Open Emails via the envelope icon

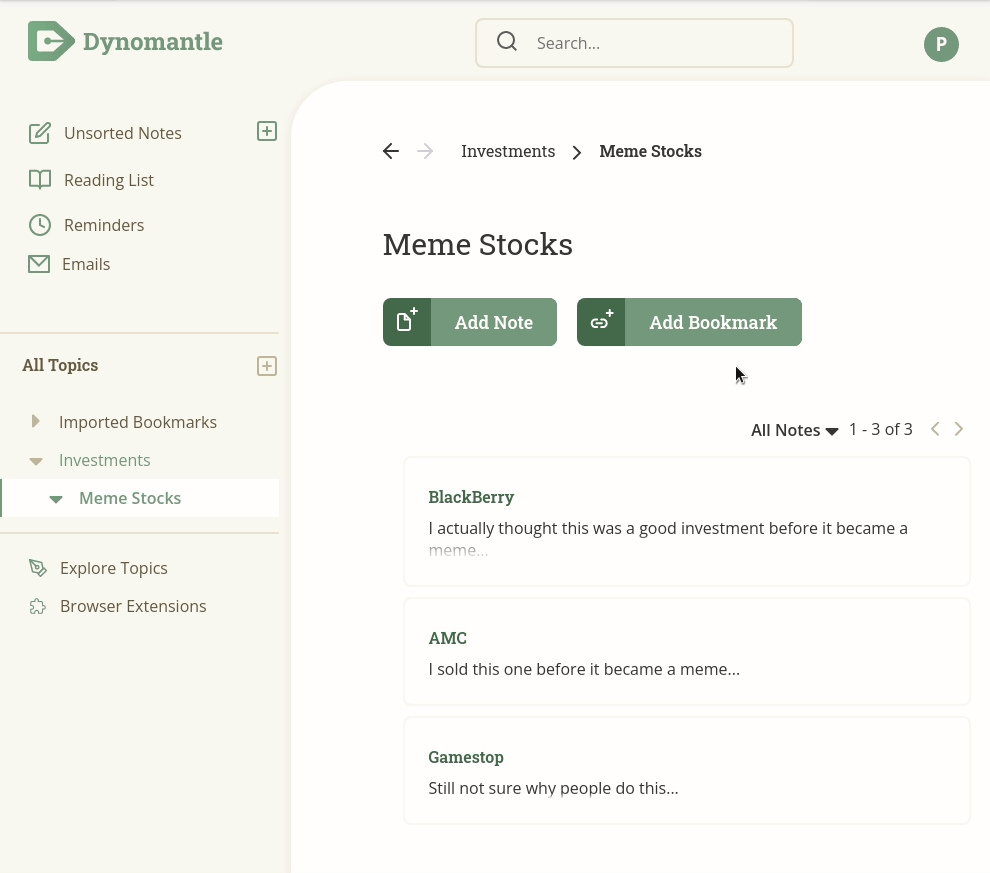tap(39, 264)
